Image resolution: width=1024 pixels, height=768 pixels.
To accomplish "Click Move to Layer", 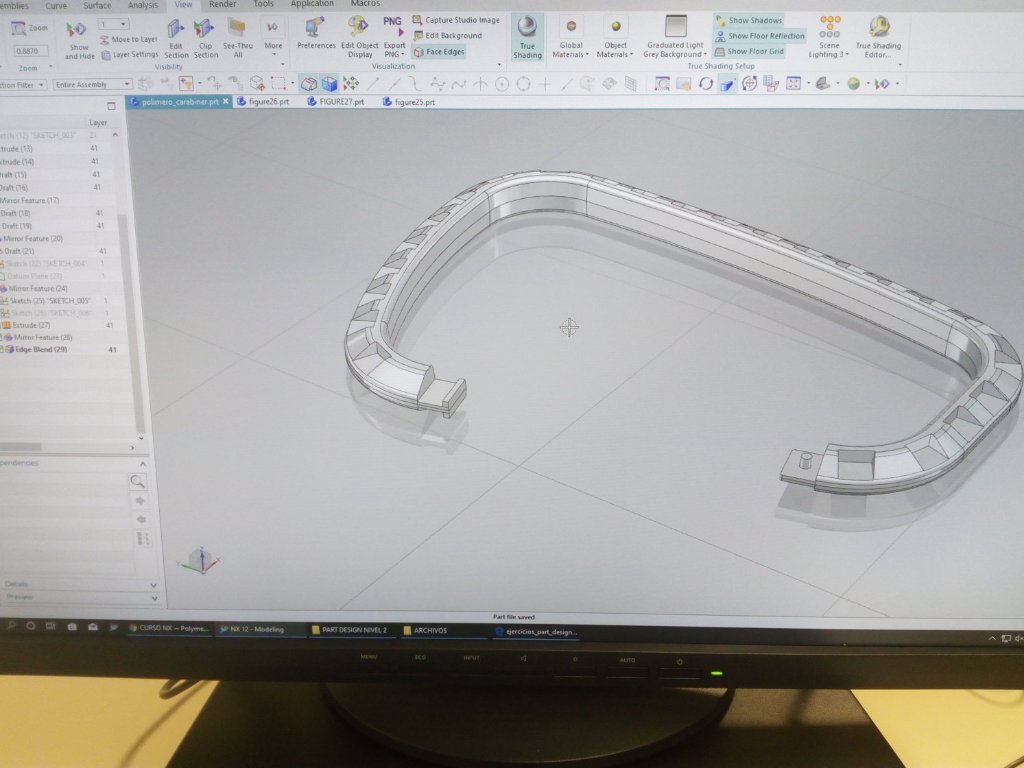I will pos(129,40).
